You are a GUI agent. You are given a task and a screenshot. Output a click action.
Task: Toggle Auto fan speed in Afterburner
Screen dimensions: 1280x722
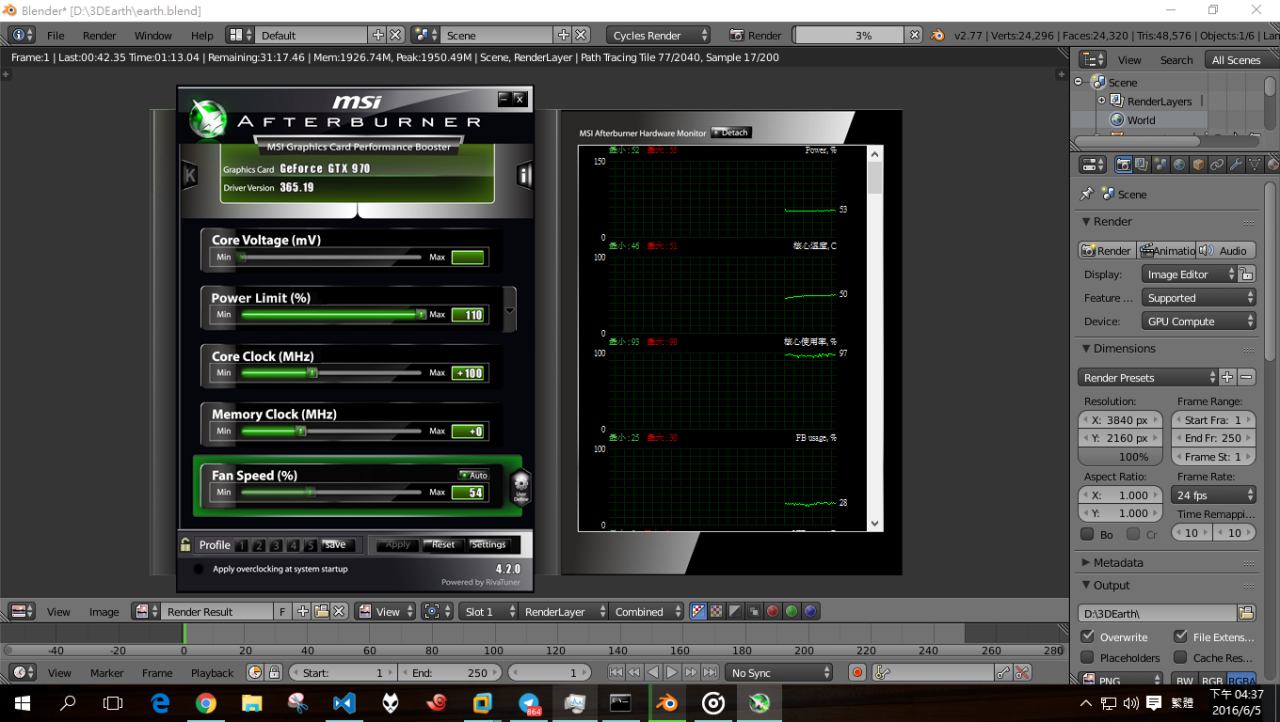pos(473,475)
